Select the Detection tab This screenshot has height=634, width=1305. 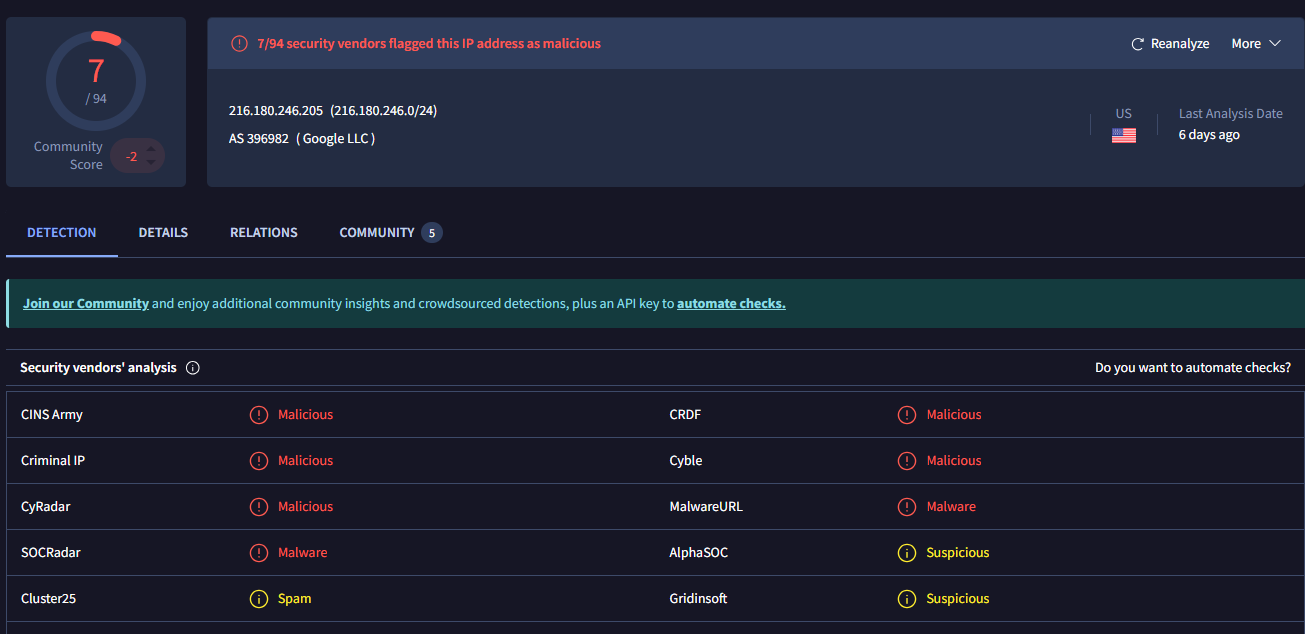click(x=62, y=233)
